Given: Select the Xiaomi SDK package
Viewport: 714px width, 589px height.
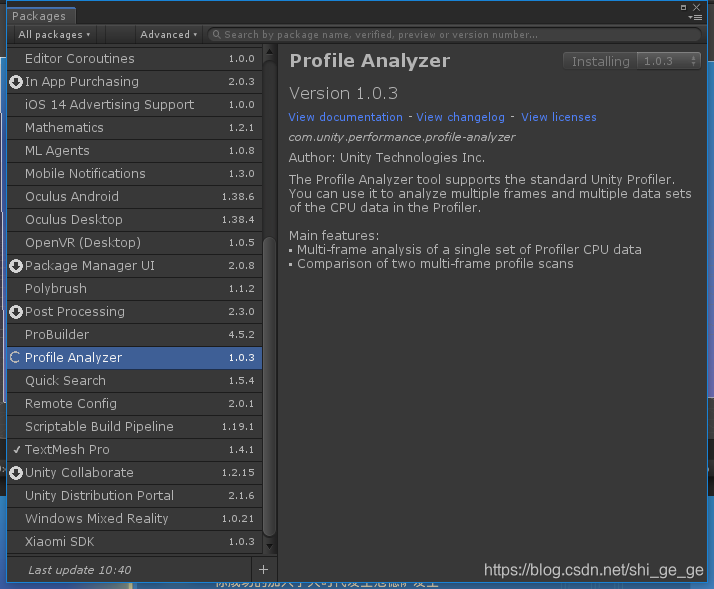Looking at the screenshot, I should 135,542.
